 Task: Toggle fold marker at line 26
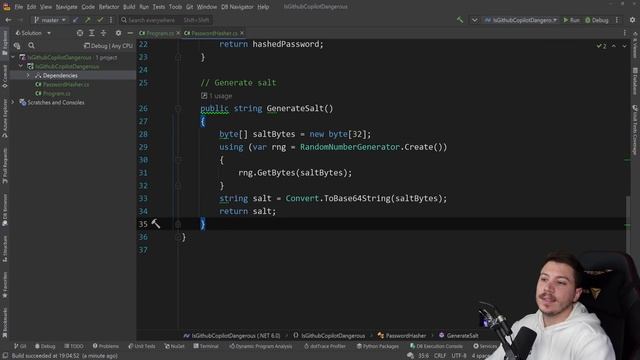[178, 108]
